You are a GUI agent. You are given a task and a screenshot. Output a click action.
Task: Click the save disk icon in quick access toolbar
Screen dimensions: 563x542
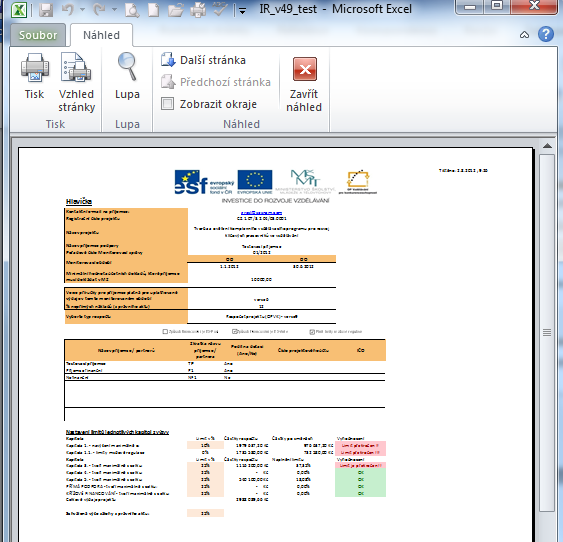(46, 10)
